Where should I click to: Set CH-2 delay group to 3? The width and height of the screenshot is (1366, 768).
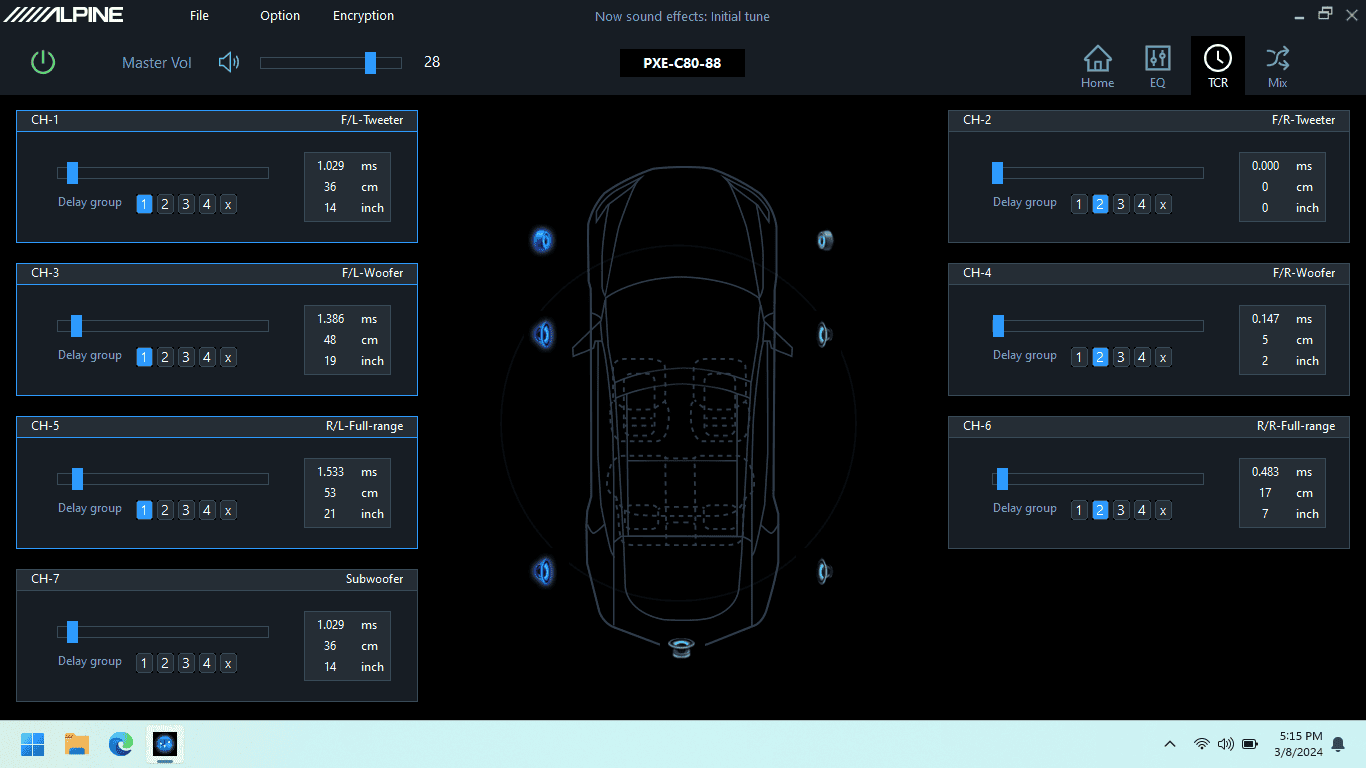click(x=1121, y=204)
